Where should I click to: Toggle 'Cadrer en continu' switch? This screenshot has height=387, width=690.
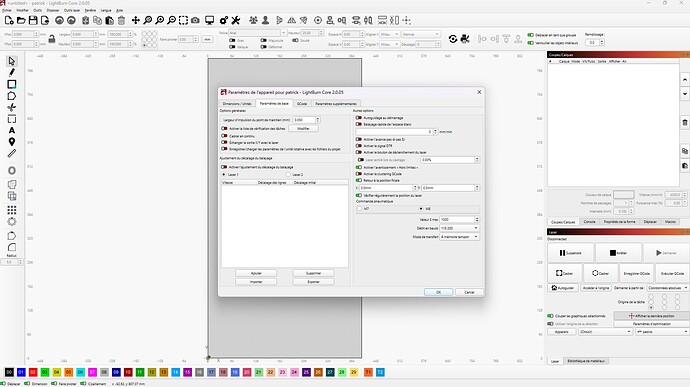(x=224, y=136)
